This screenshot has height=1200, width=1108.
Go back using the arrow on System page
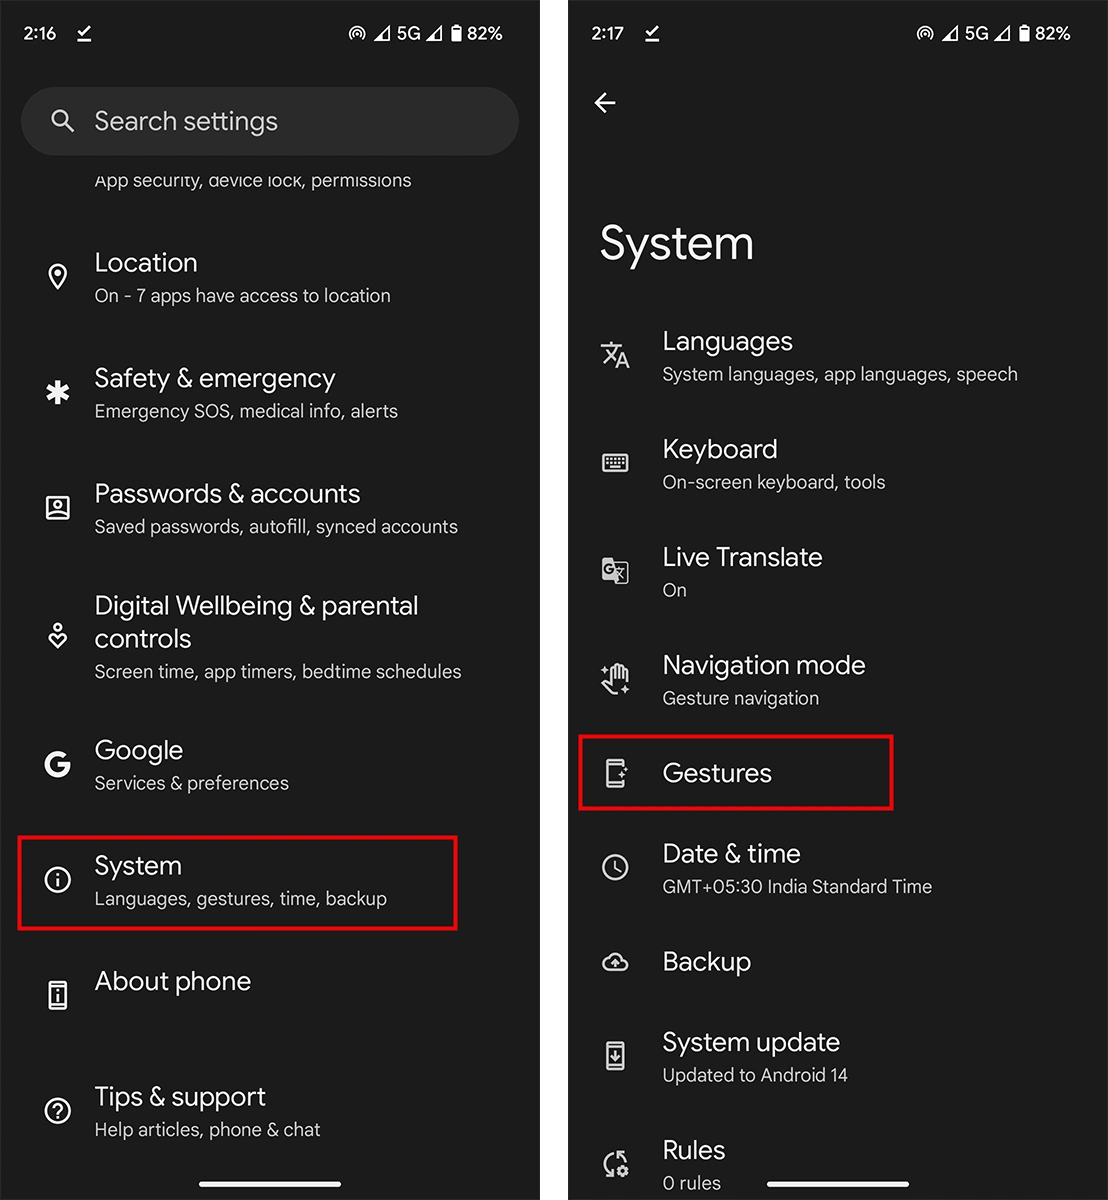tap(605, 102)
